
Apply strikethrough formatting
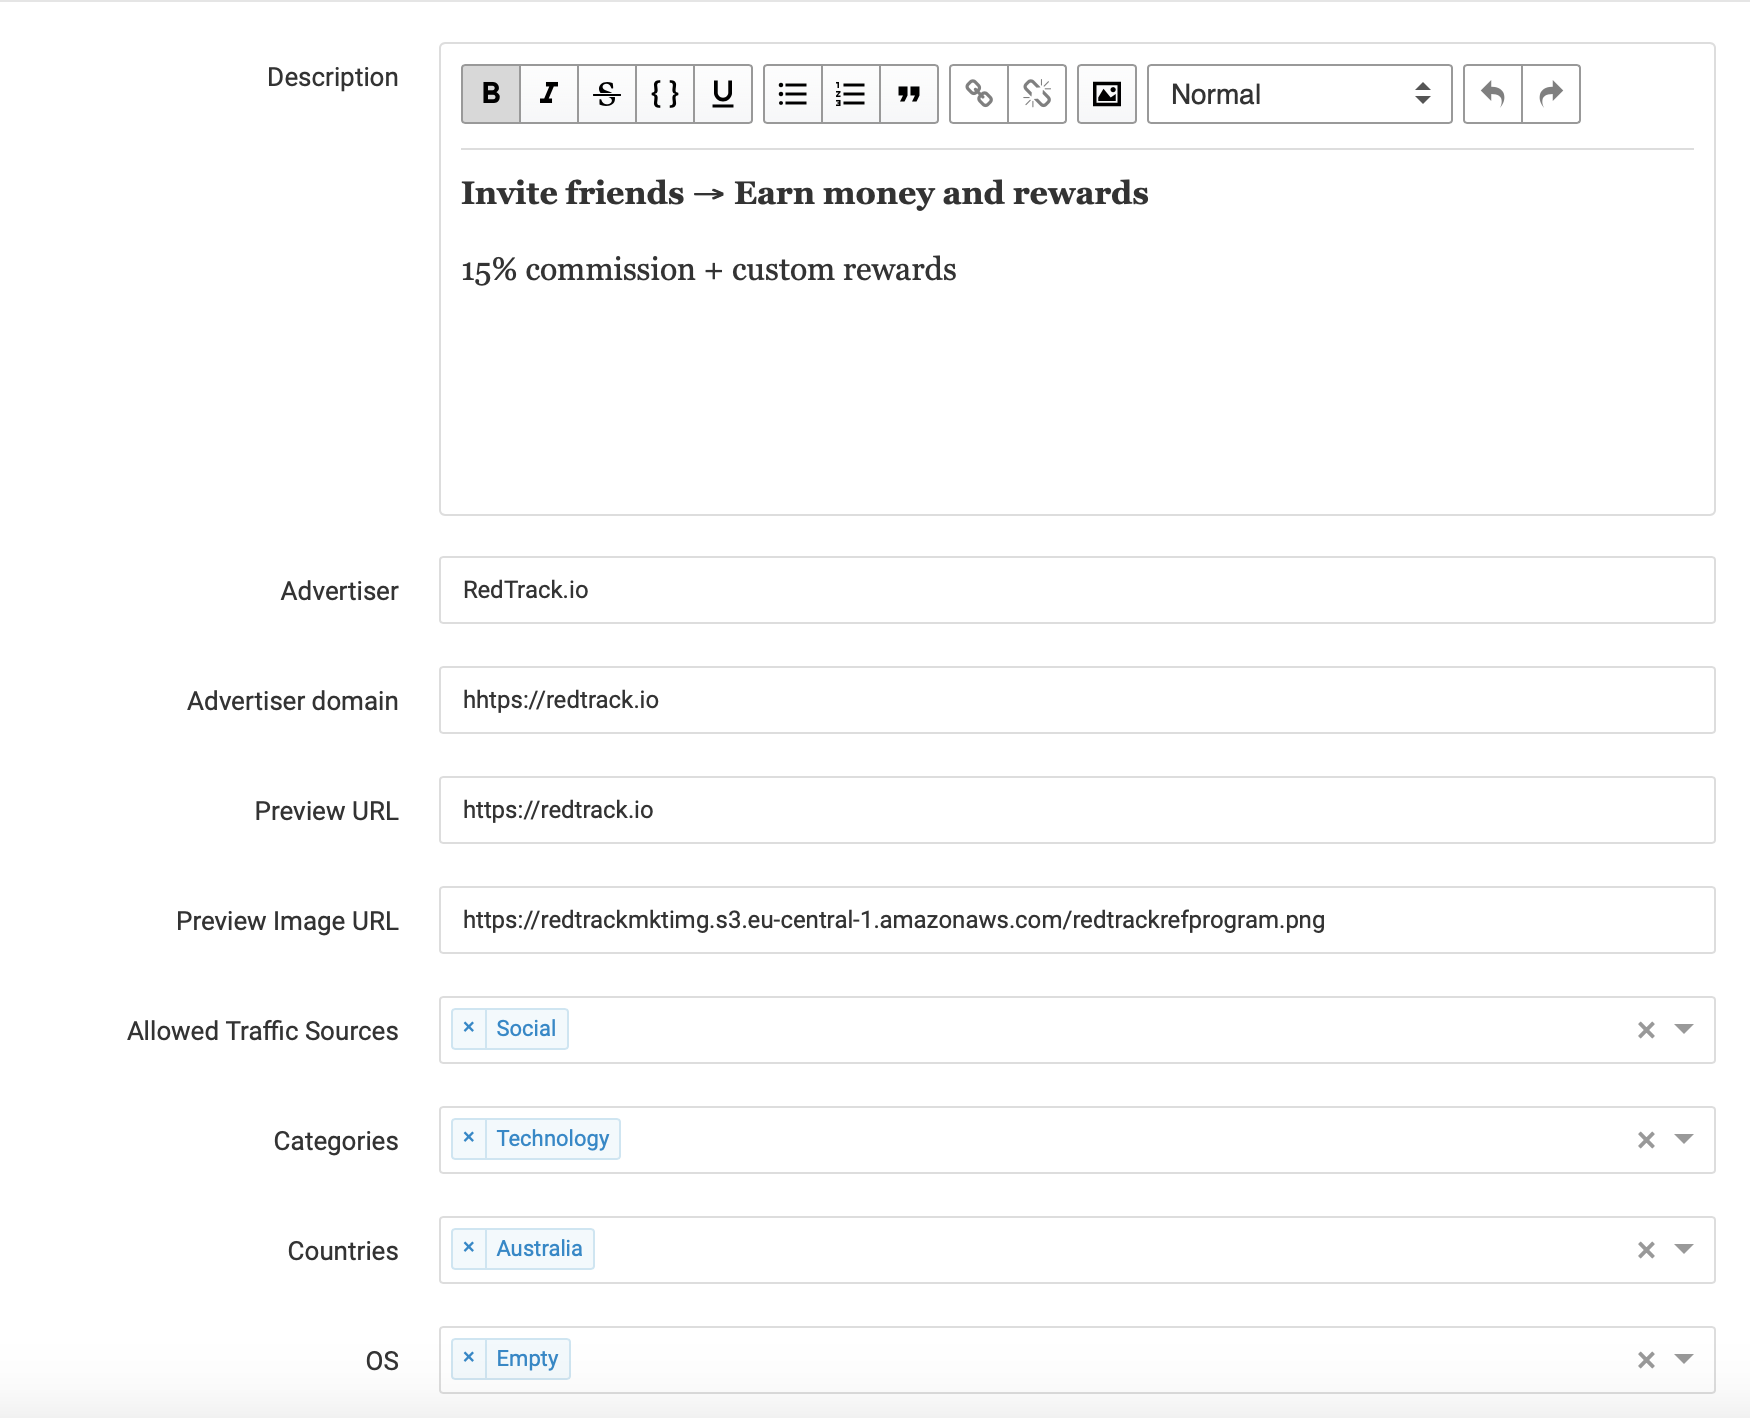(x=607, y=94)
